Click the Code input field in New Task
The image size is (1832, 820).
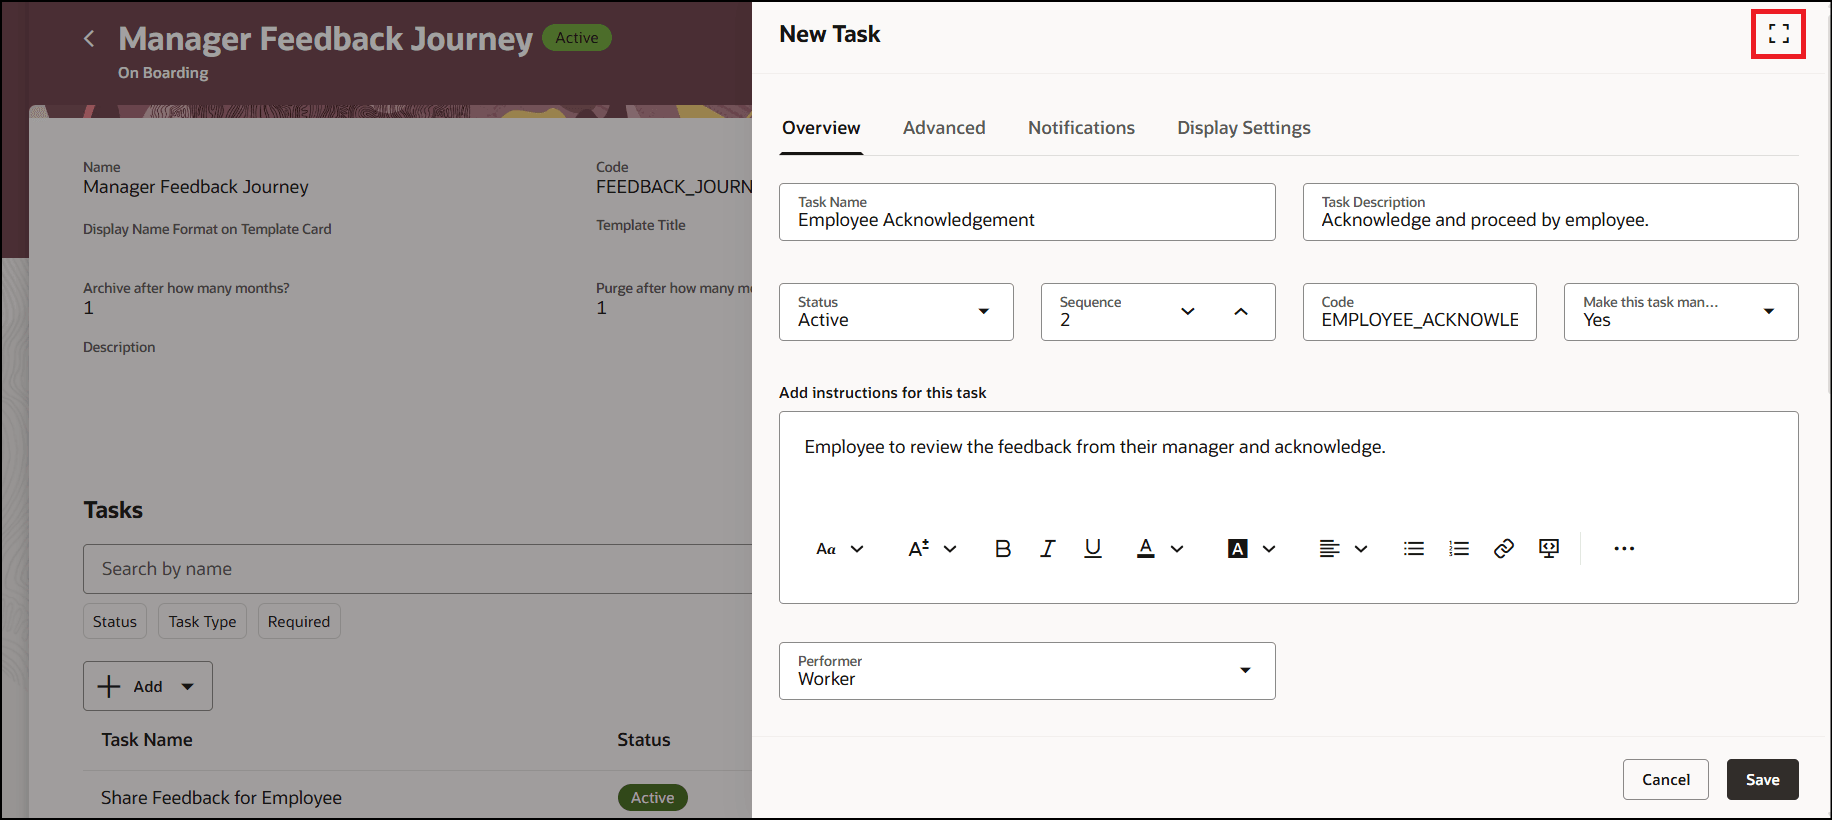point(1419,312)
